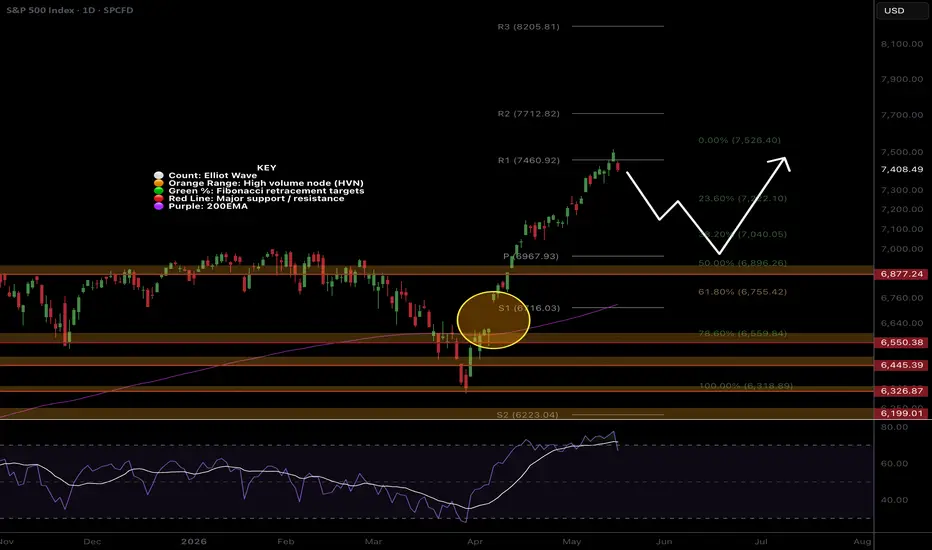Select the yellow ellipse drawing on chart
Viewport: 932px width, 550px height.
(493, 320)
